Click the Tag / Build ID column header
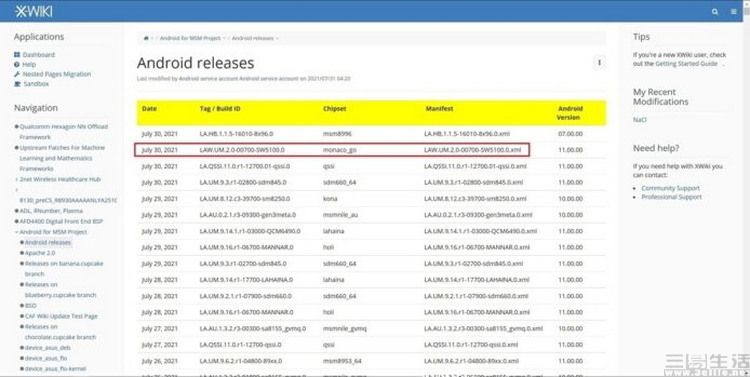 (220, 109)
